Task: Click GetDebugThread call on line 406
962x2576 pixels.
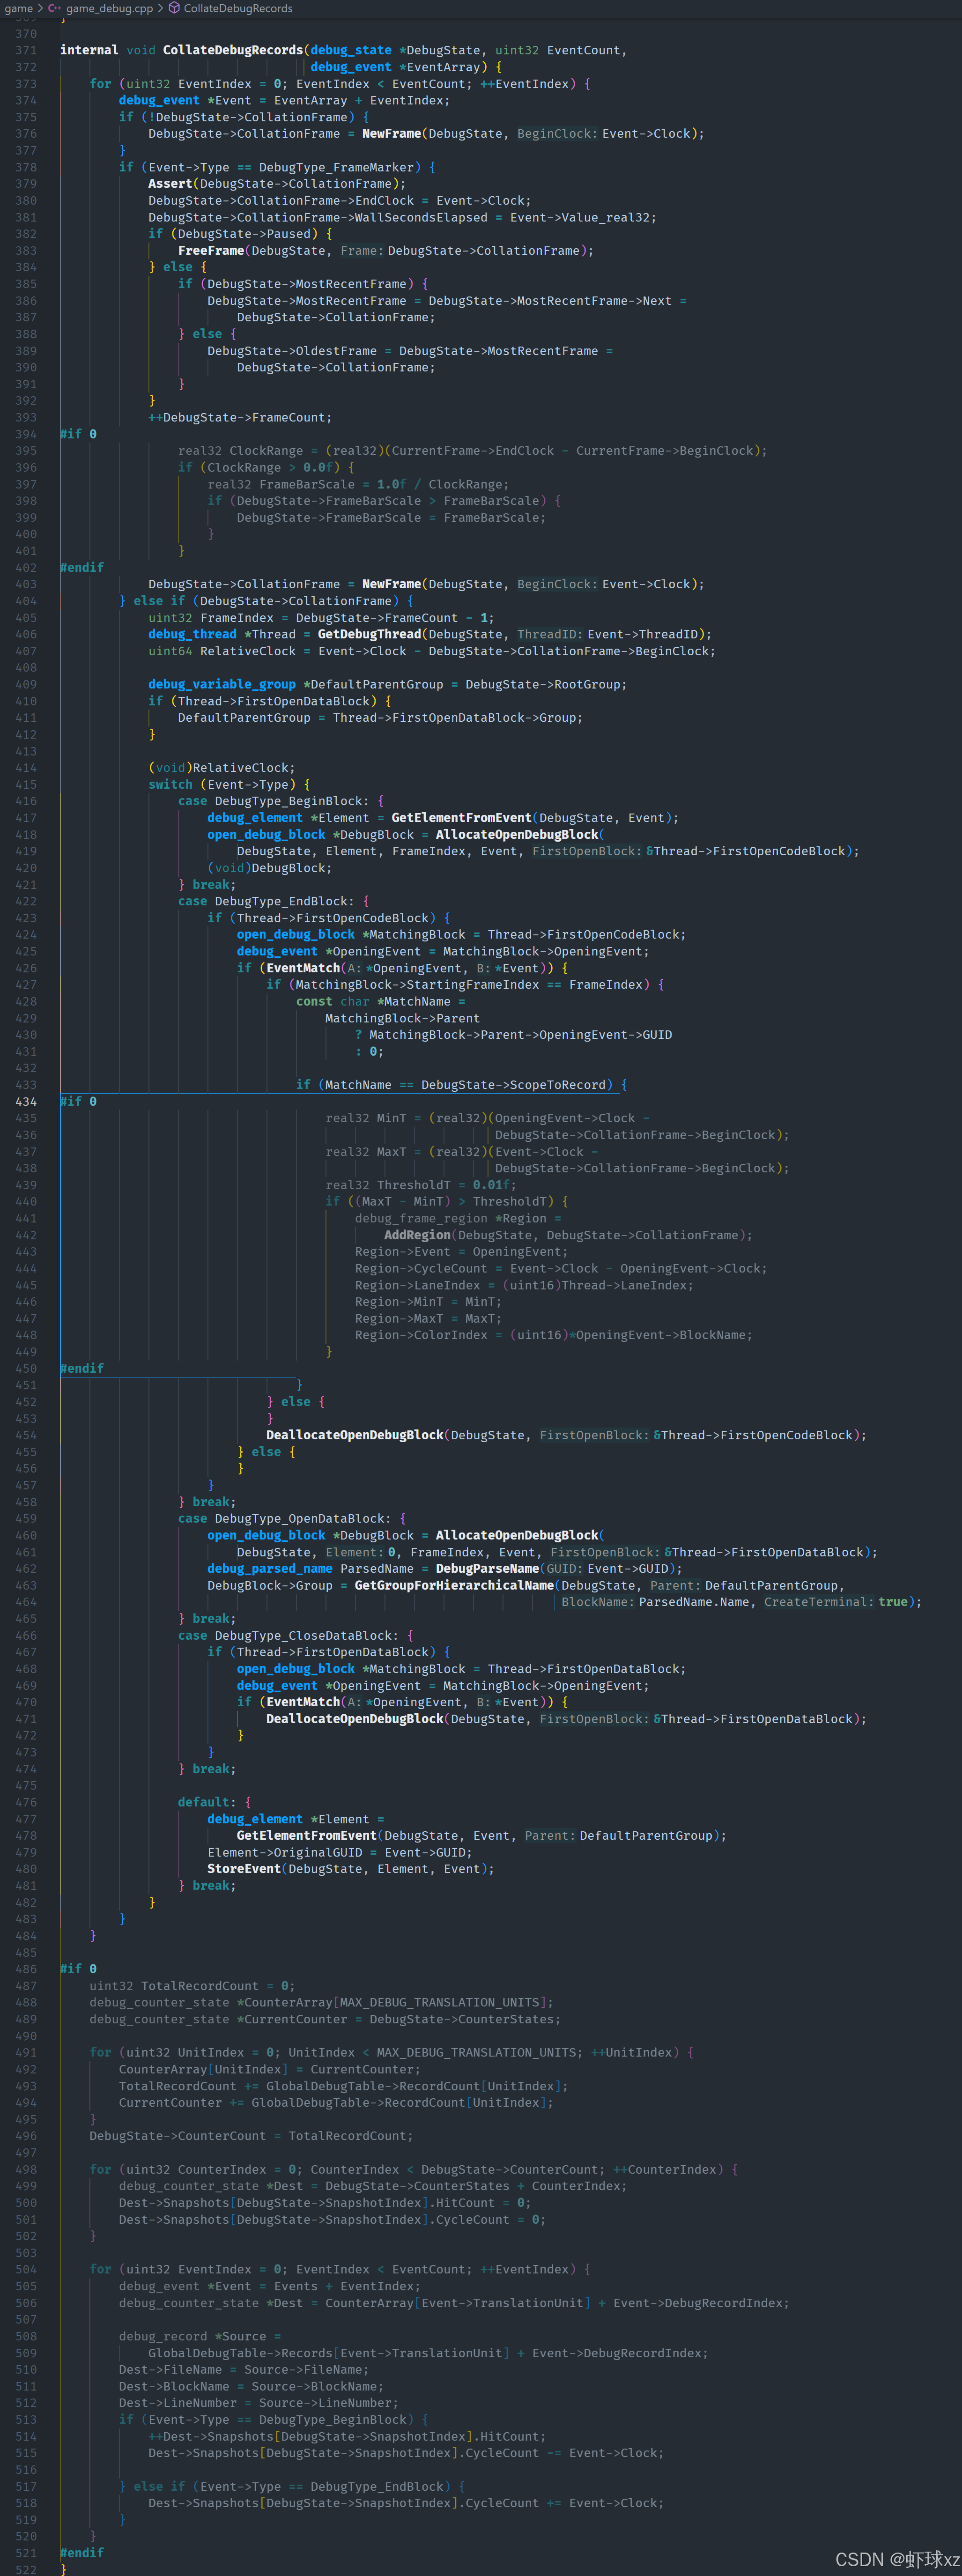Action: [x=368, y=634]
